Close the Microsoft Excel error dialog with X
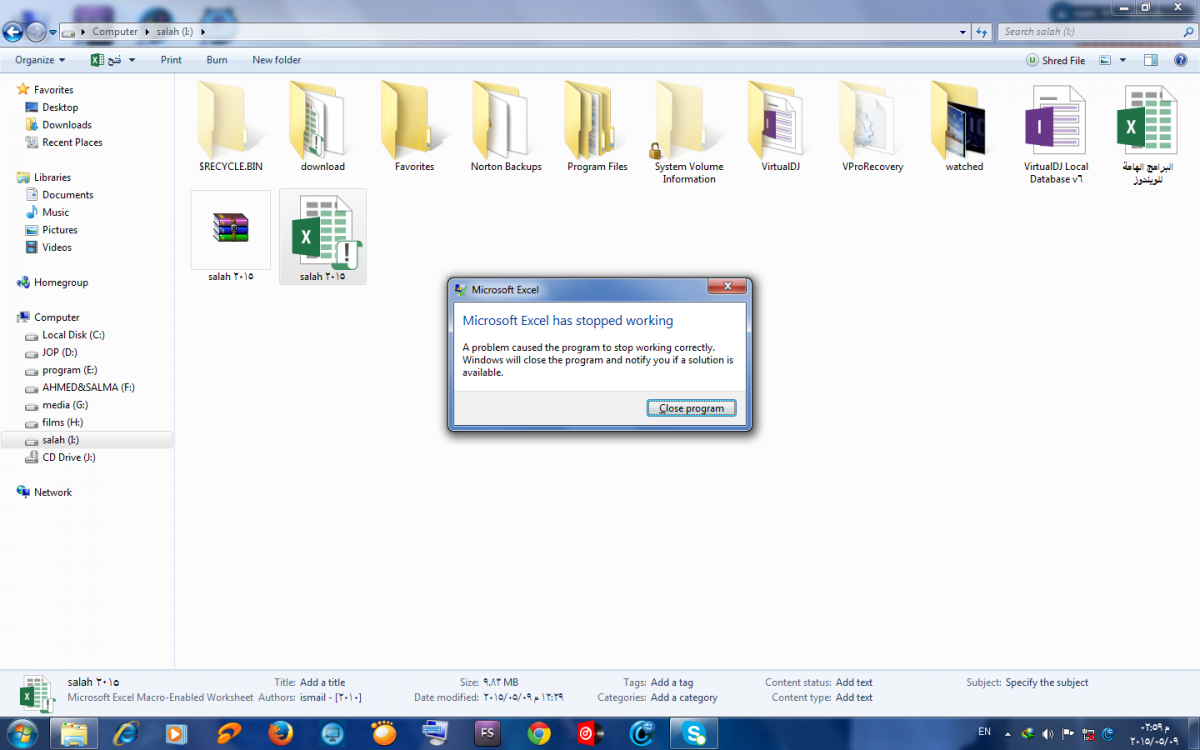 pos(727,287)
